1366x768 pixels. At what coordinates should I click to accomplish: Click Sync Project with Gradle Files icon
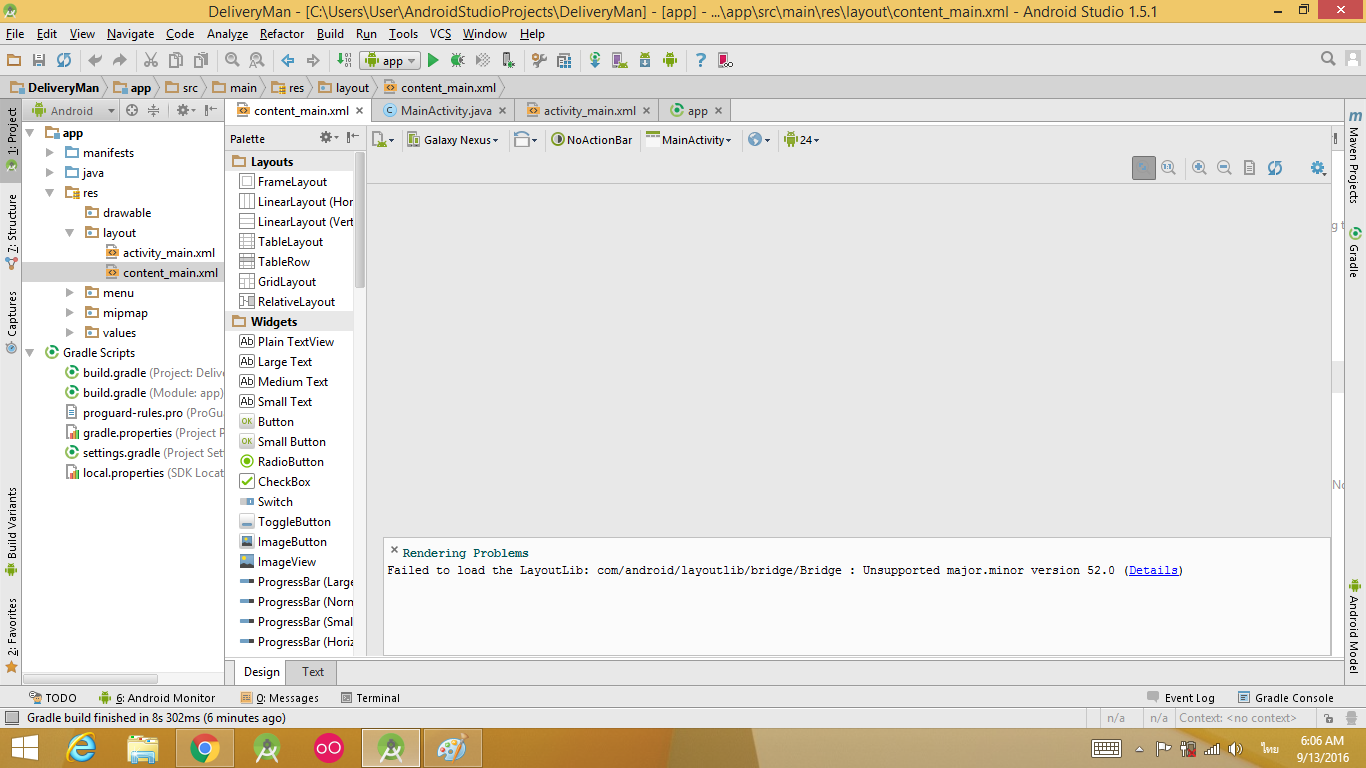tap(595, 60)
